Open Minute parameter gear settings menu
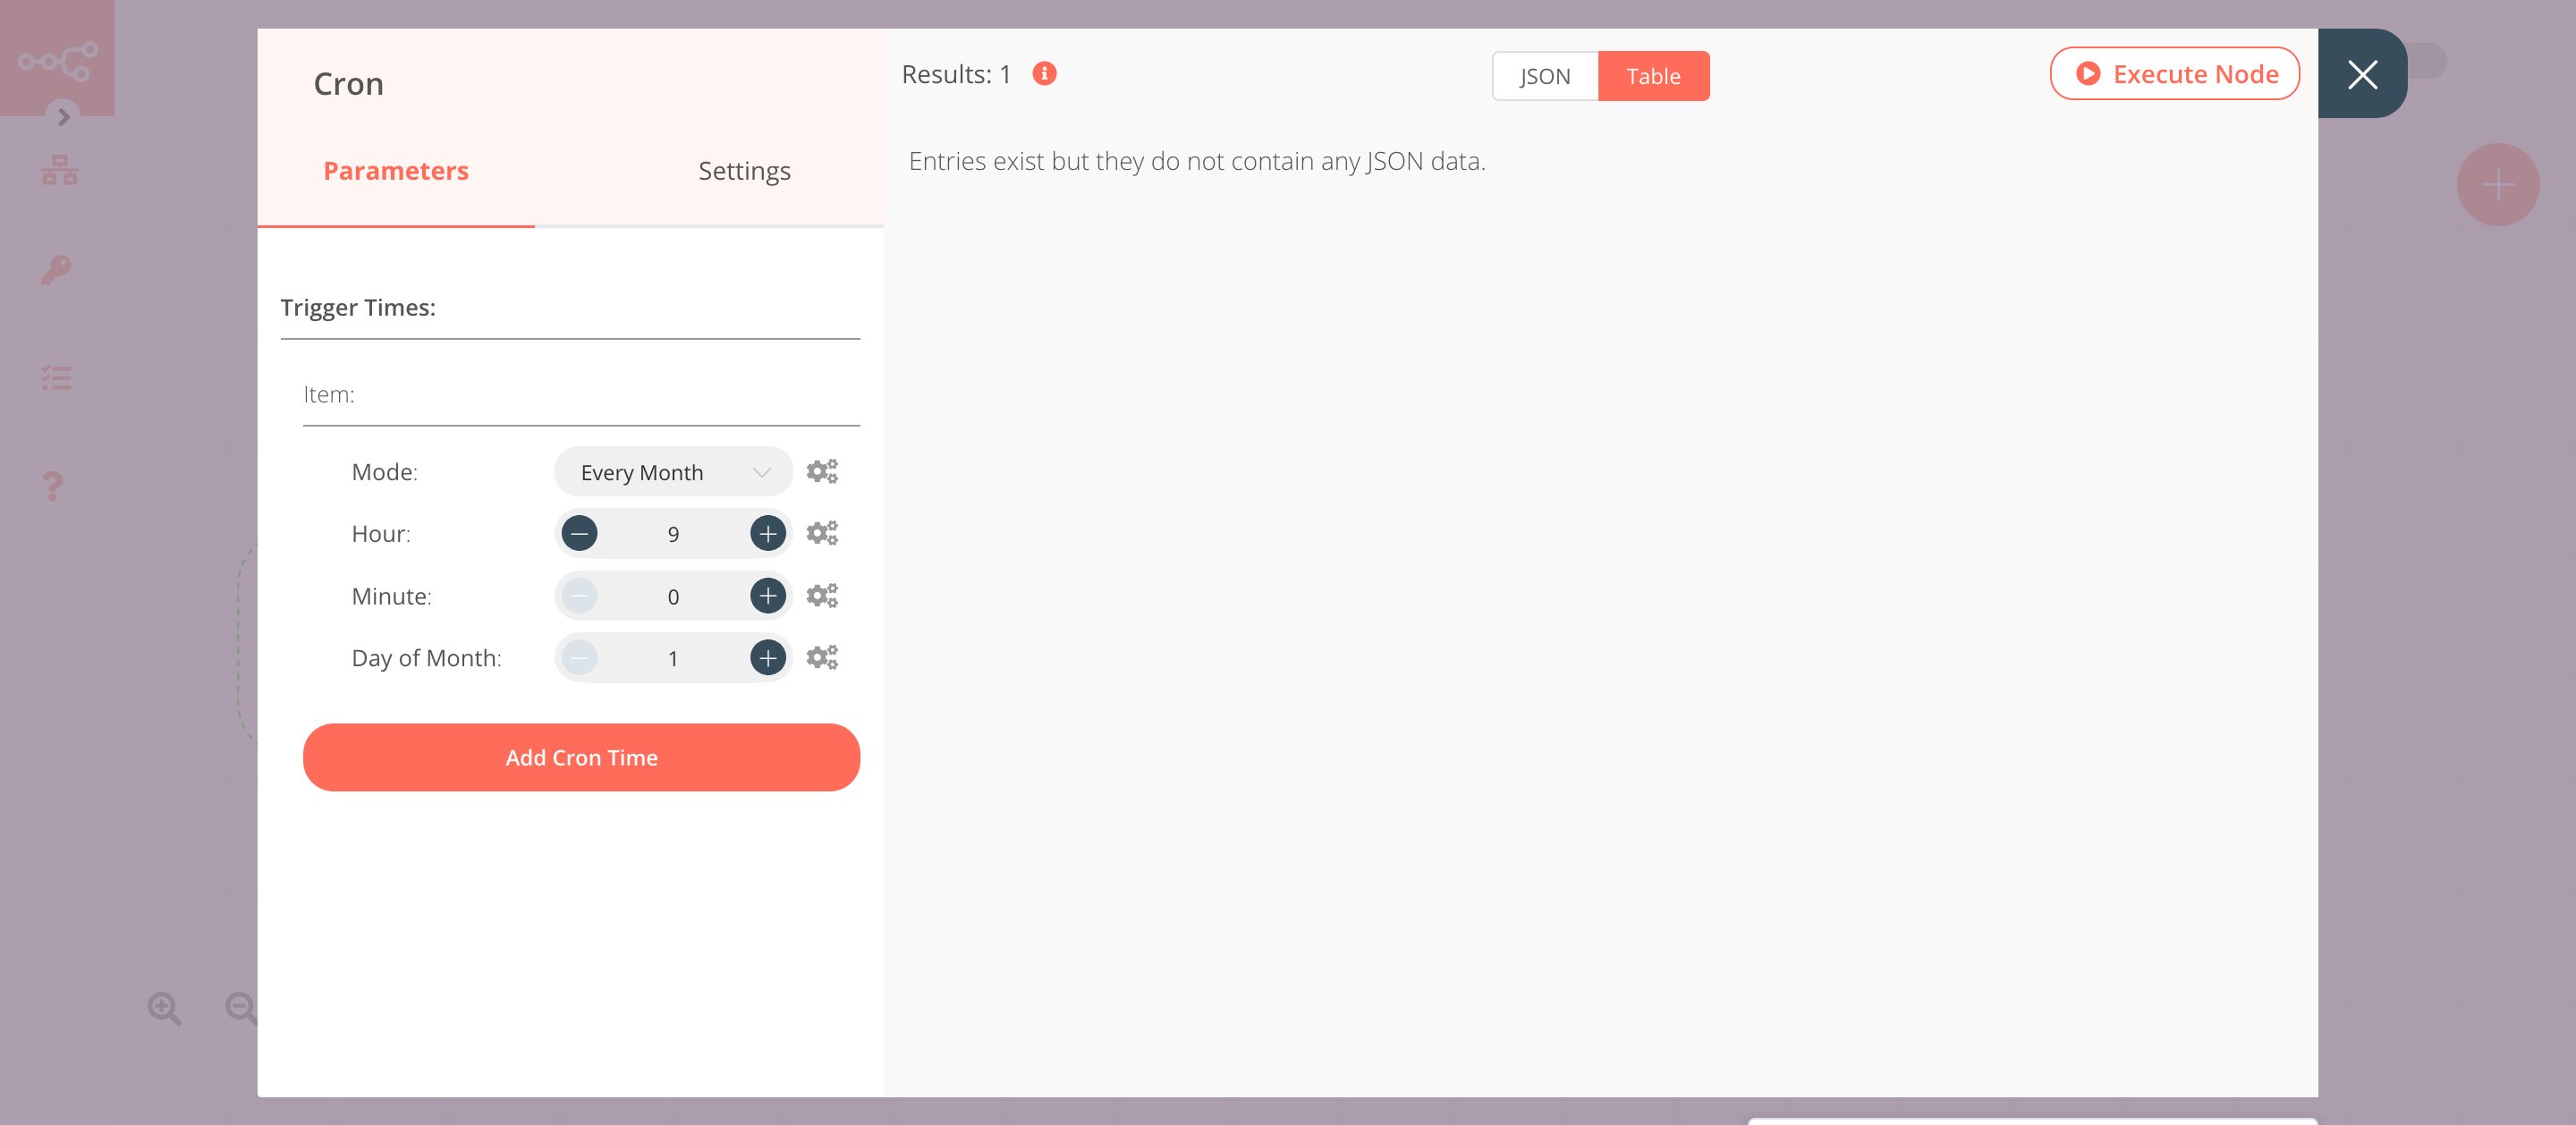The image size is (2576, 1125). tap(822, 595)
